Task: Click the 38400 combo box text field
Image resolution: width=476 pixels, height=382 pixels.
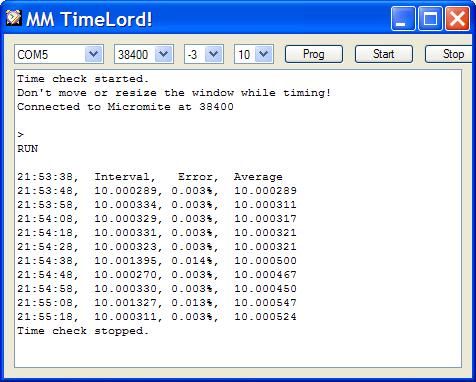Action: click(x=135, y=54)
